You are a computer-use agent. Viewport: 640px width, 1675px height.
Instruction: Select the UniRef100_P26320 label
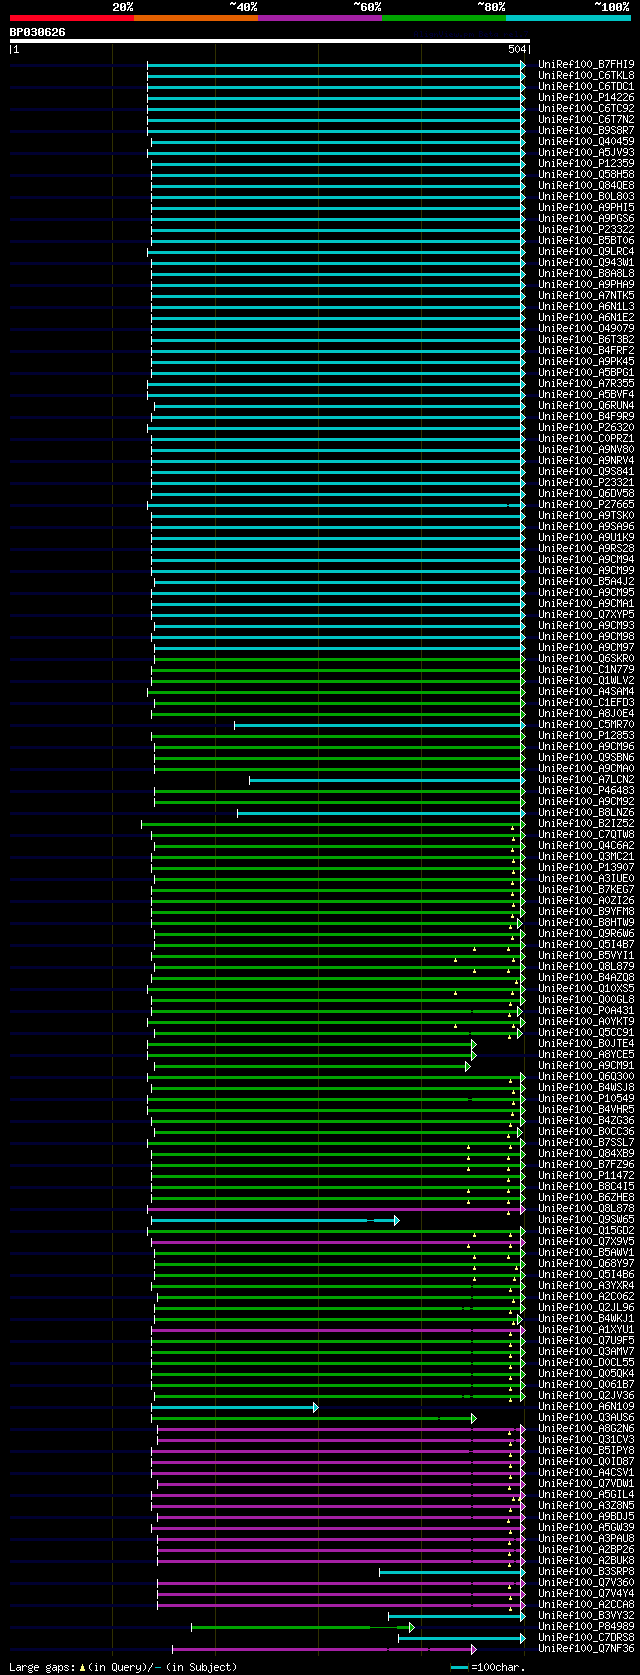pos(586,427)
